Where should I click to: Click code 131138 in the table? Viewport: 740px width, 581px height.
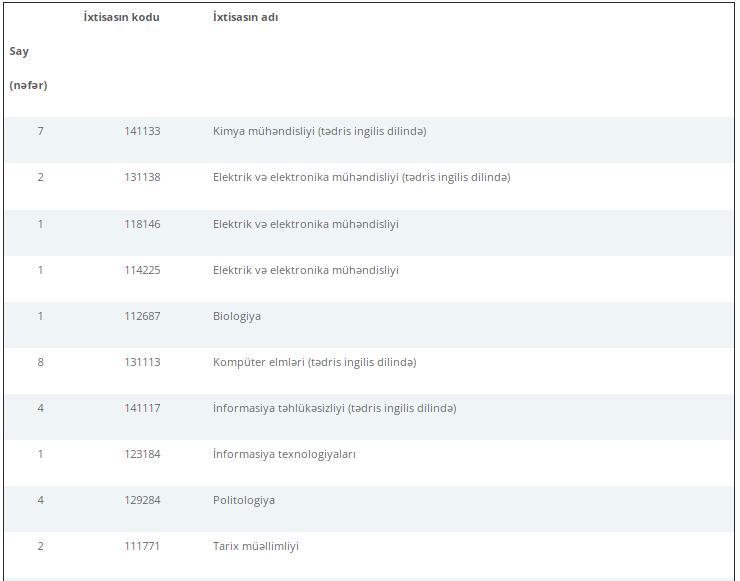coord(142,177)
